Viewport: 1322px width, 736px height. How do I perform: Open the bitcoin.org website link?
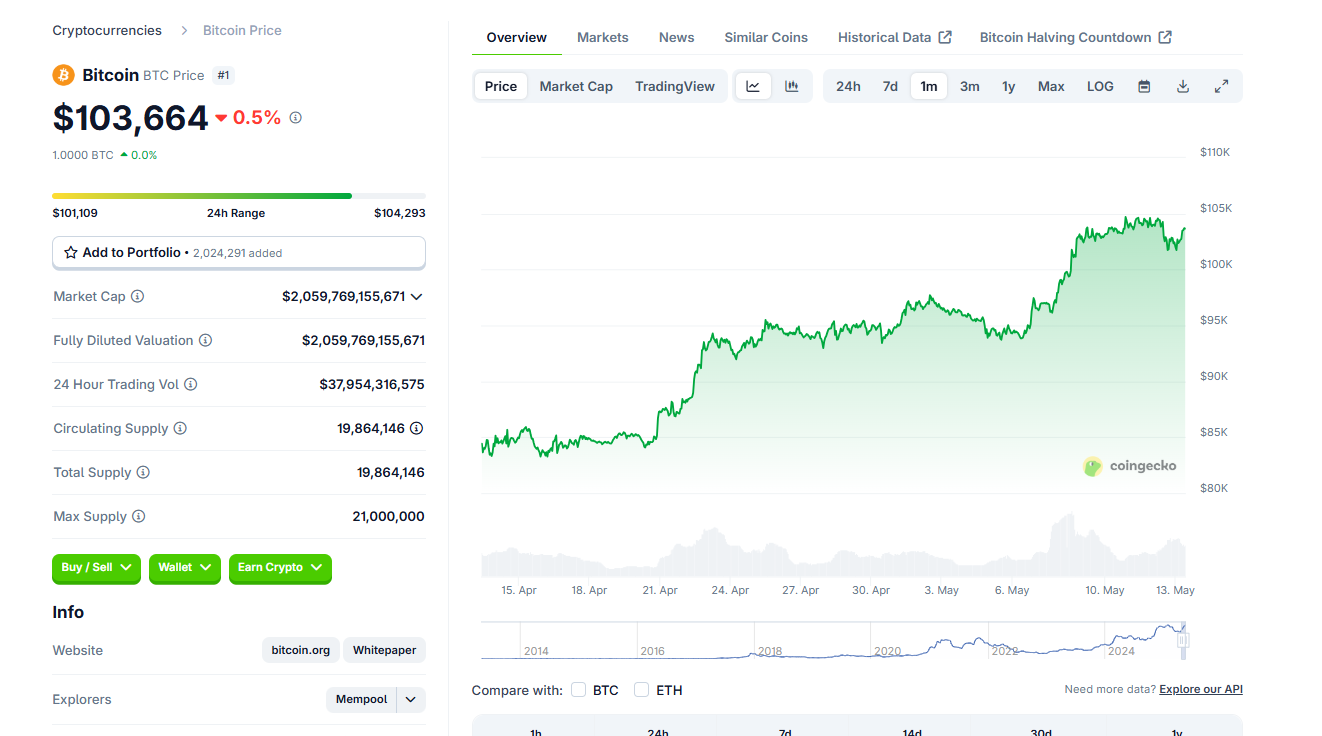click(x=301, y=651)
